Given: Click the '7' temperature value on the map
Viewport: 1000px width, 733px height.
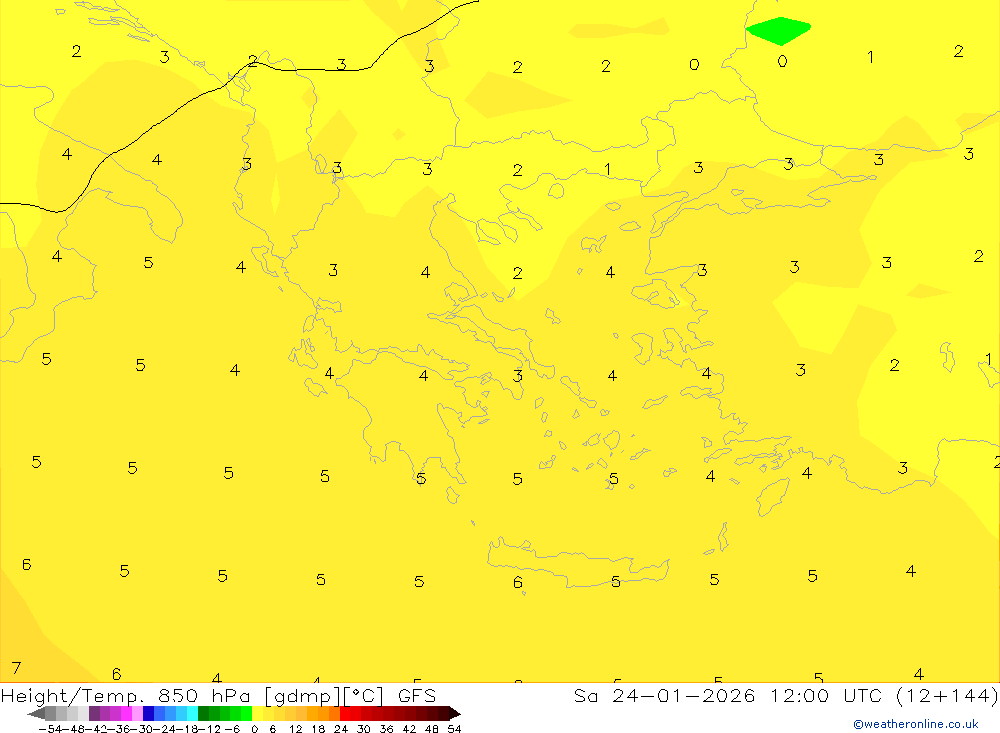Looking at the screenshot, I should click(x=17, y=668).
